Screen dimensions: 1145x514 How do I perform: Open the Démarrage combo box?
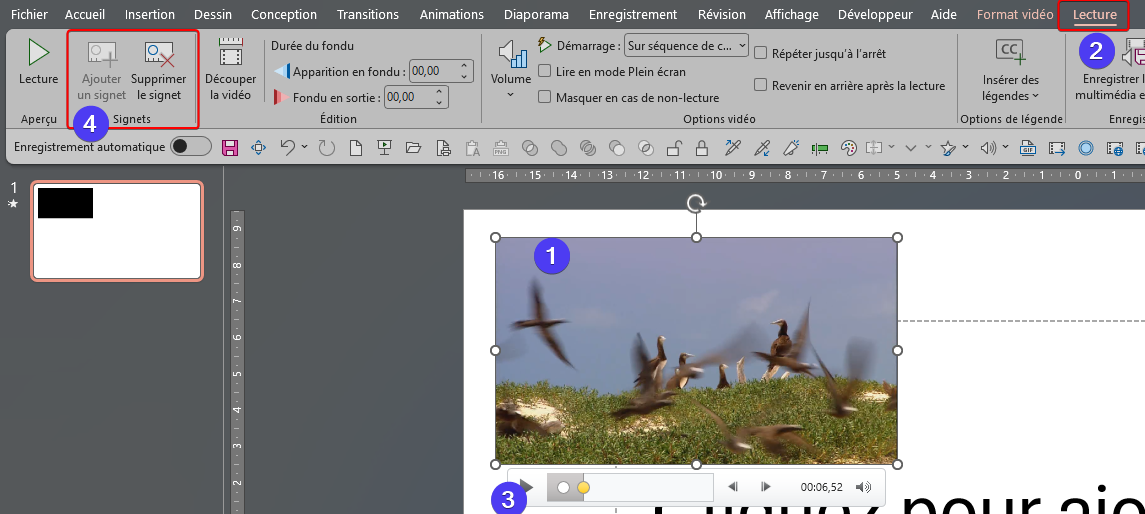pyautogui.click(x=686, y=45)
